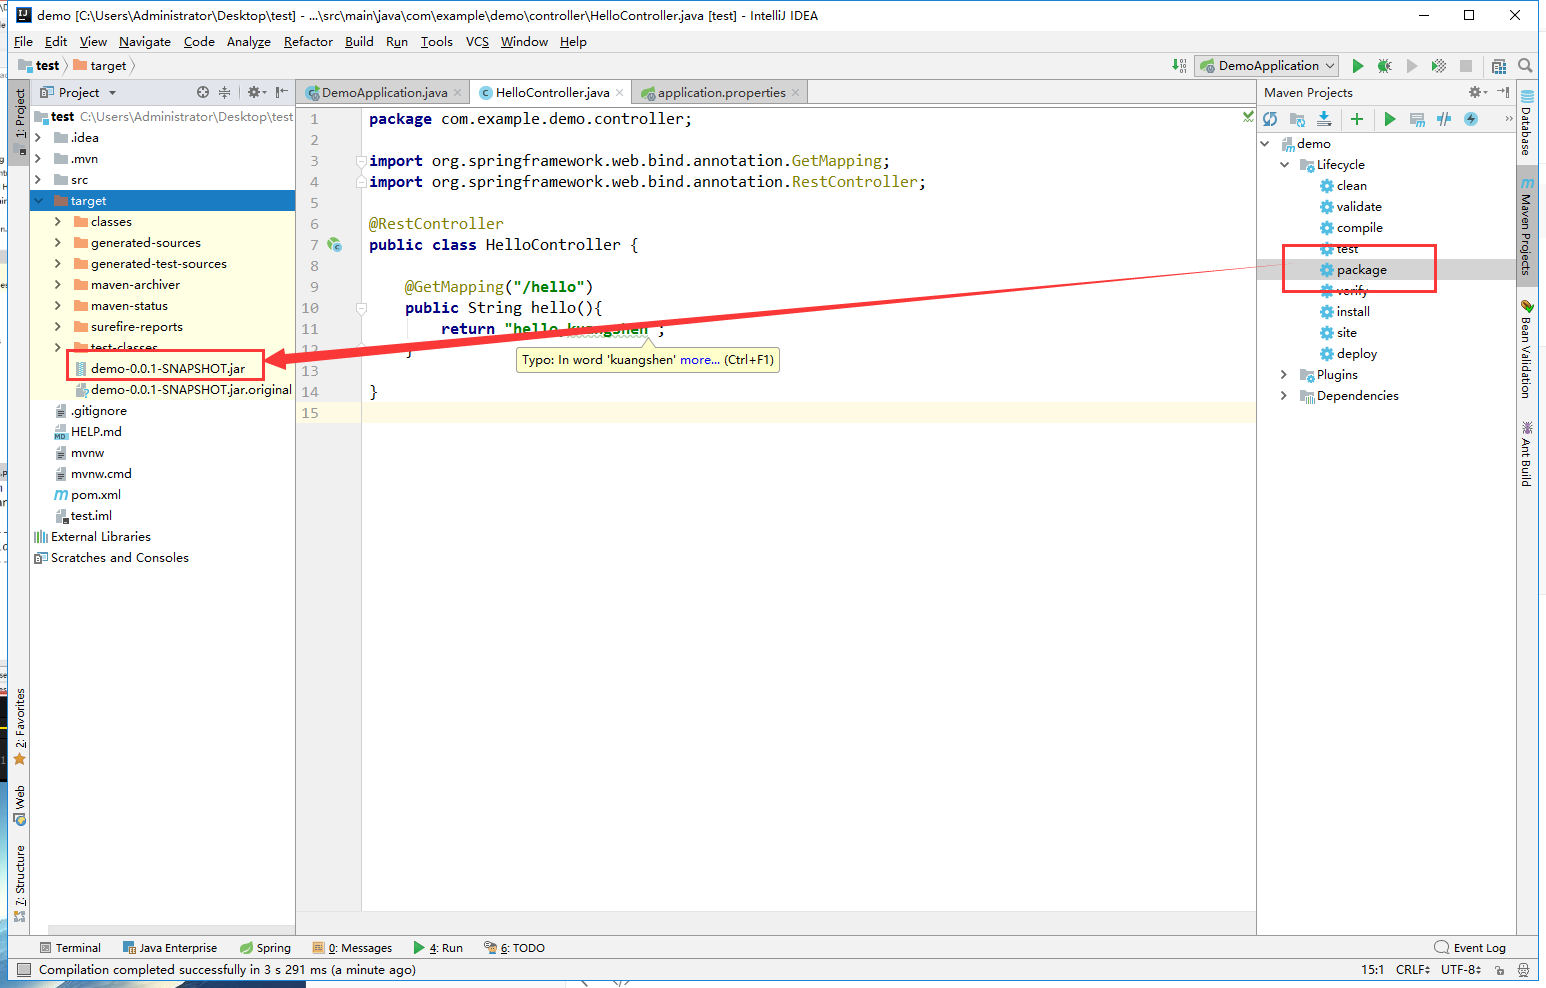Toggle Maven offline mode icon
1546x988 pixels.
pos(1444,119)
